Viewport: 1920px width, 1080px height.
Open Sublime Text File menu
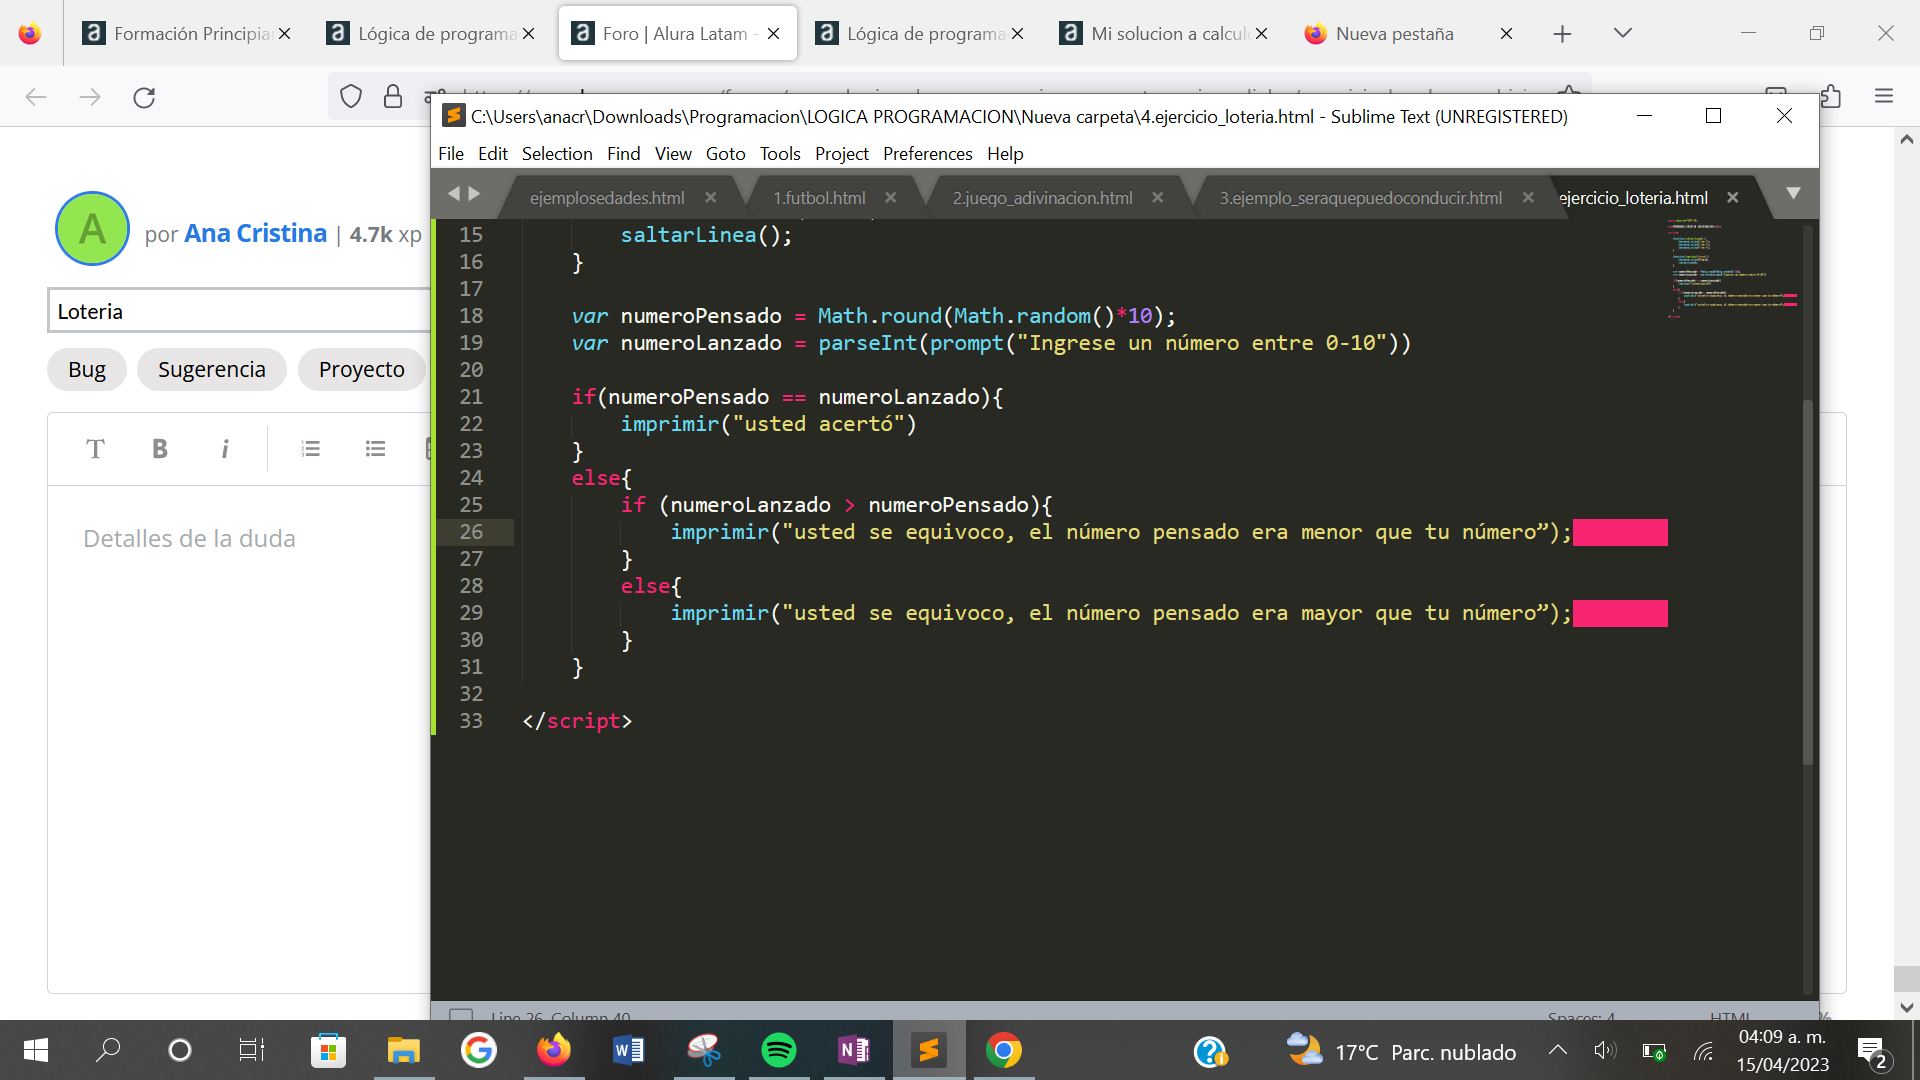[451, 153]
